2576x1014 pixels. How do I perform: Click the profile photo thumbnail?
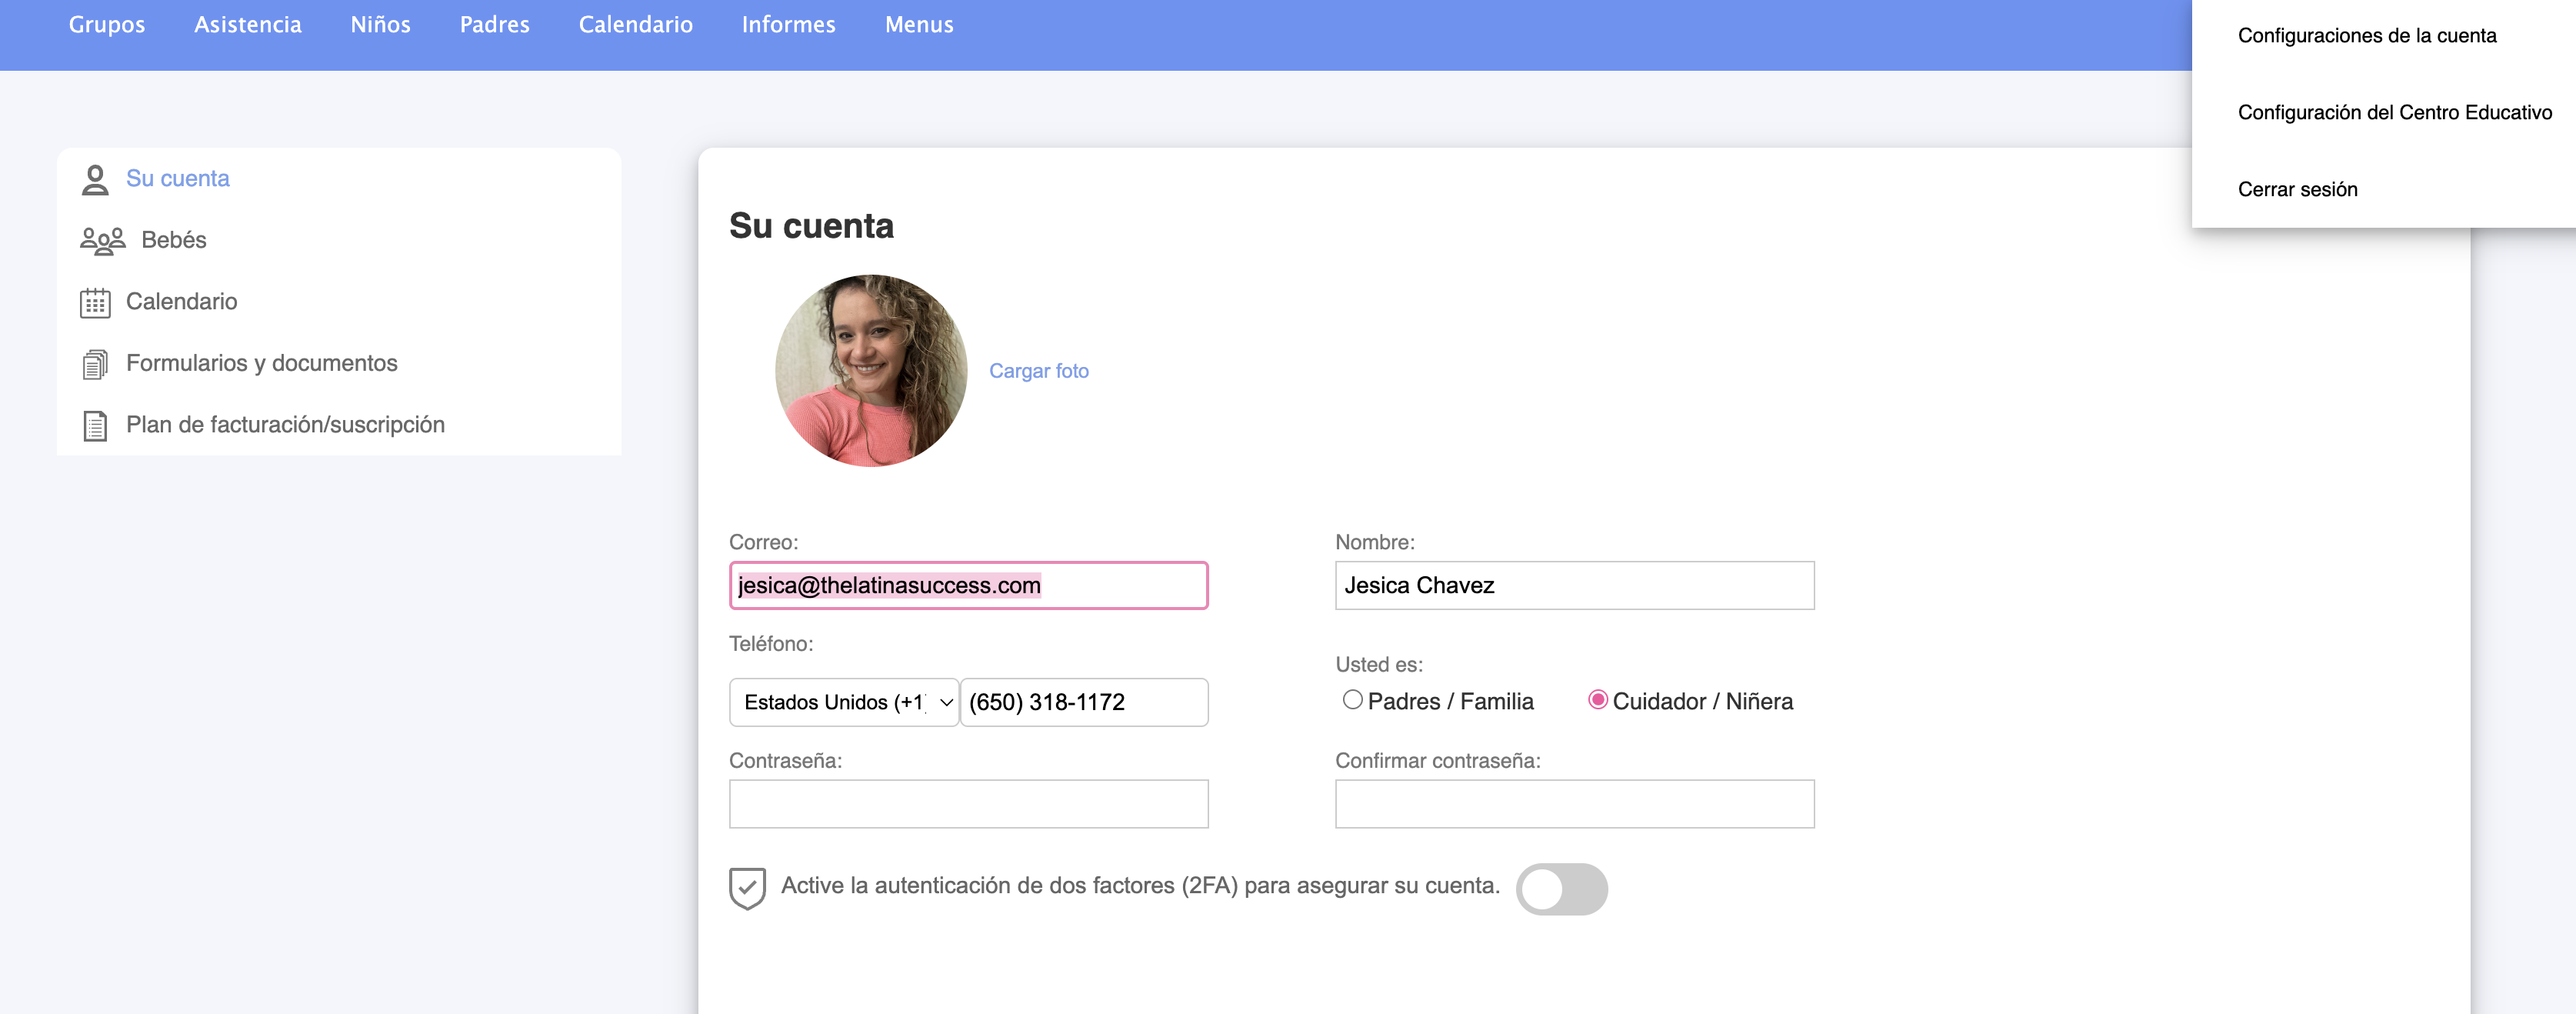(871, 371)
